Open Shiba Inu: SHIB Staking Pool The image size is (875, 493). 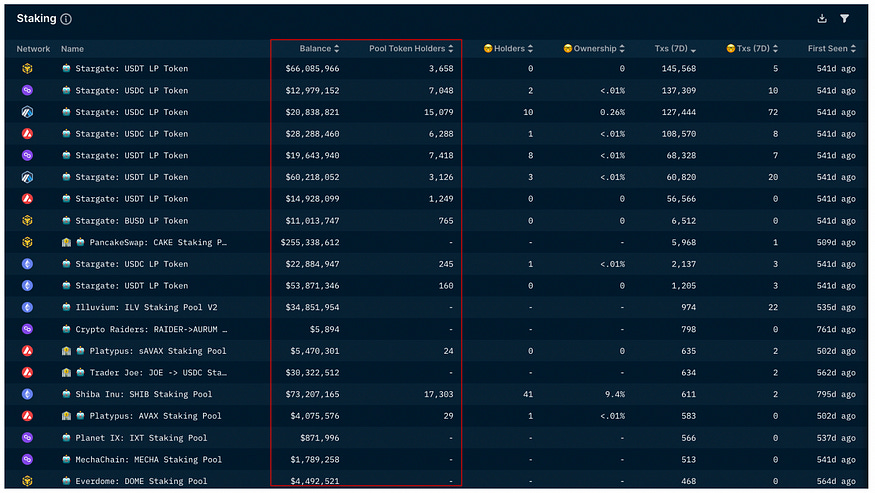(x=144, y=394)
